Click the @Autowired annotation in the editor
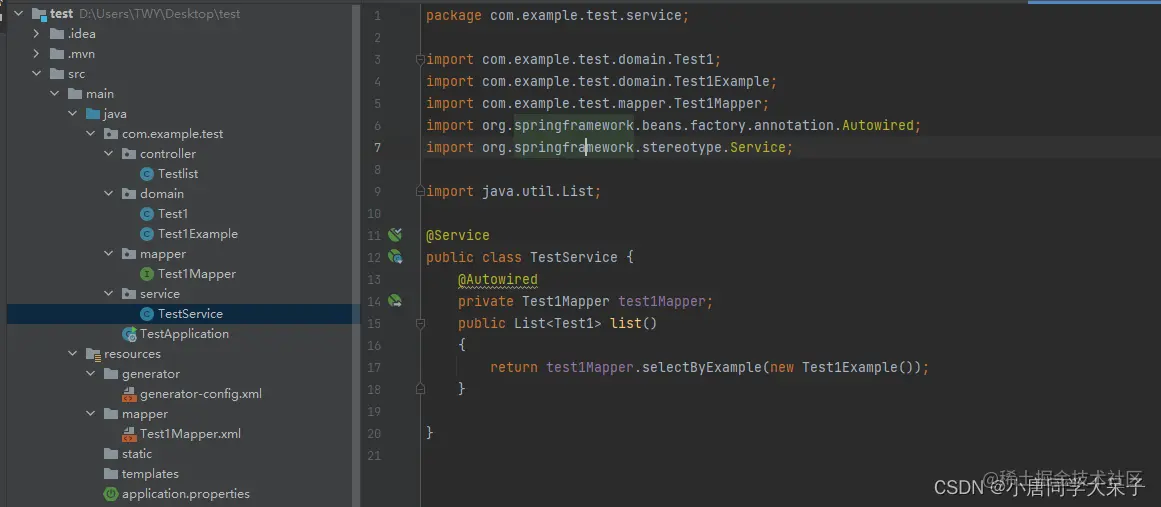Image resolution: width=1161 pixels, height=507 pixels. [x=498, y=279]
